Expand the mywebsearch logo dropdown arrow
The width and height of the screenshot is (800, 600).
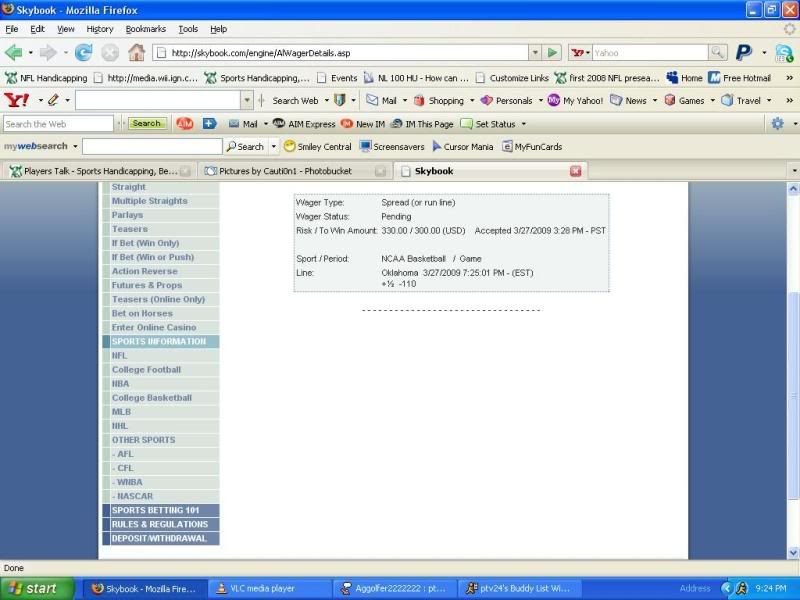(x=75, y=146)
